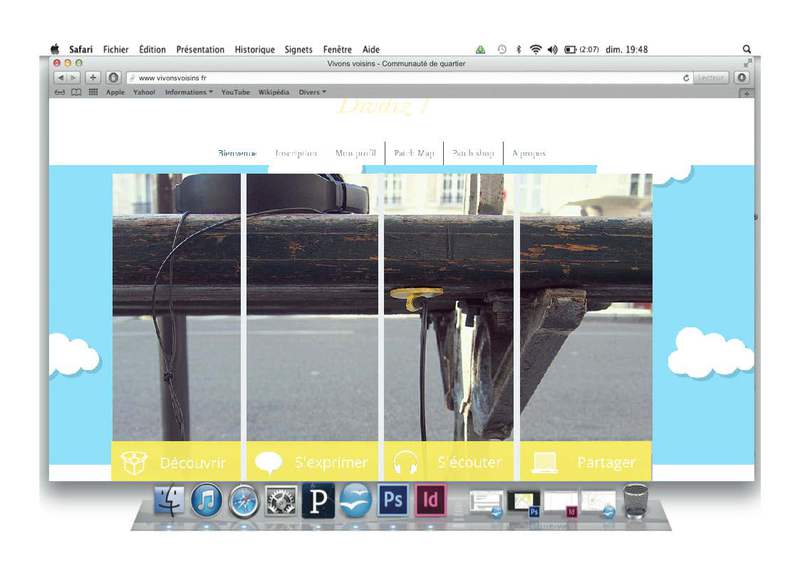Screen dimensions: 800x565
Task: Open the YouTube bookmark link
Action: click(x=235, y=92)
